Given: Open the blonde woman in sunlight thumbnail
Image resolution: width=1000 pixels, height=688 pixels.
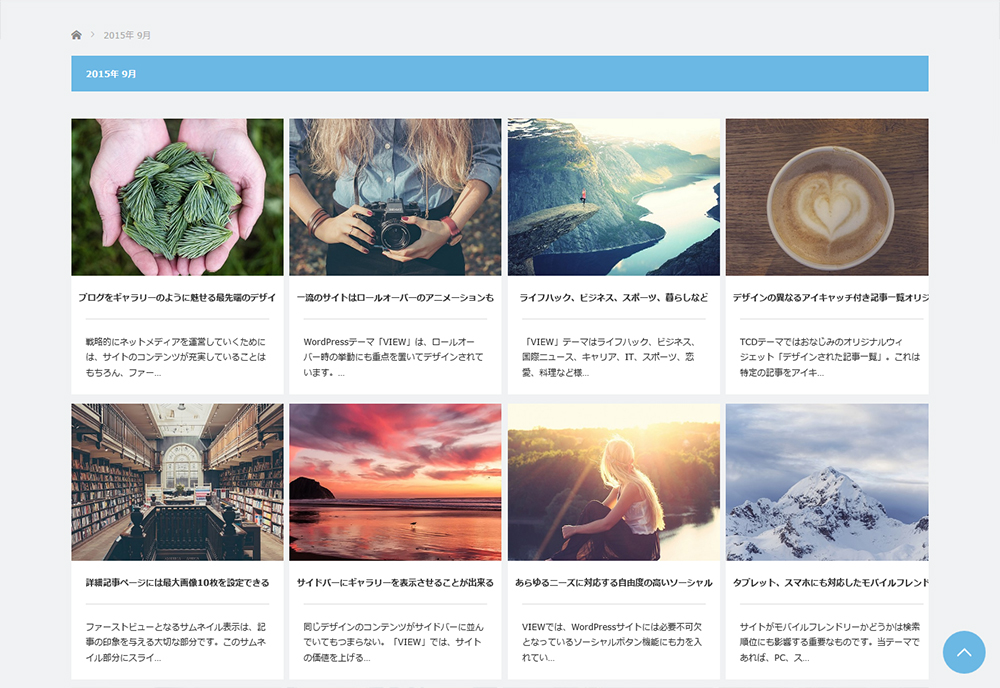Looking at the screenshot, I should (x=614, y=482).
